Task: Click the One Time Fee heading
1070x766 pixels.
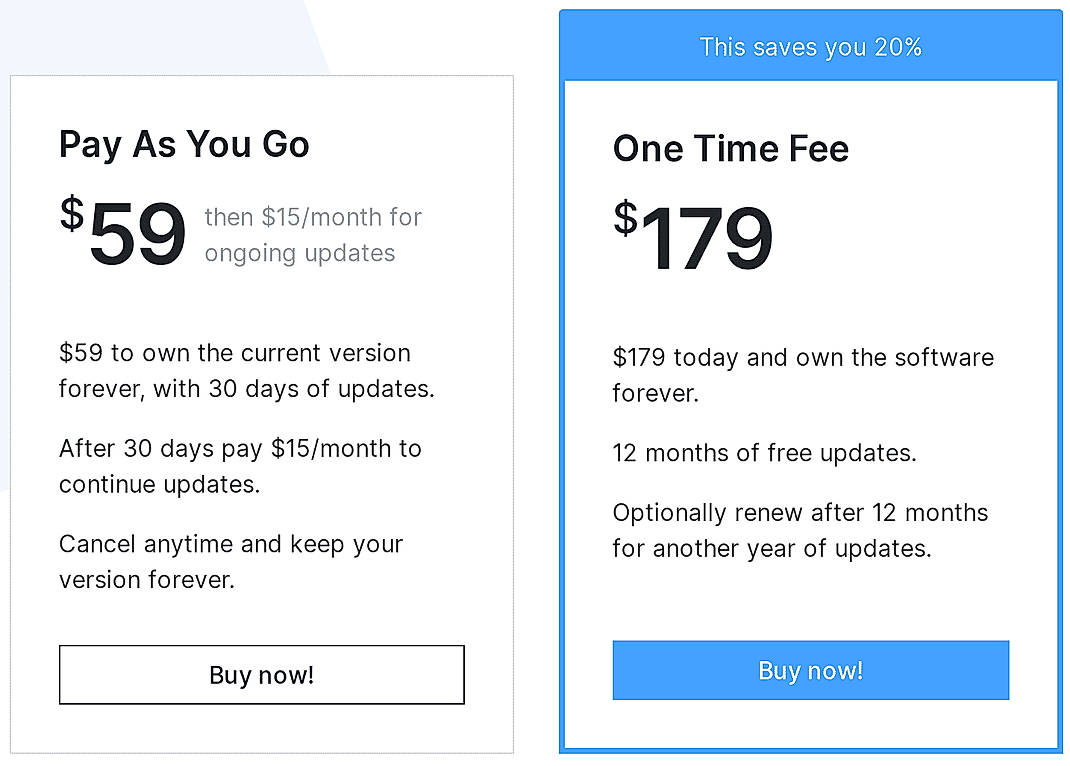Action: [x=730, y=148]
